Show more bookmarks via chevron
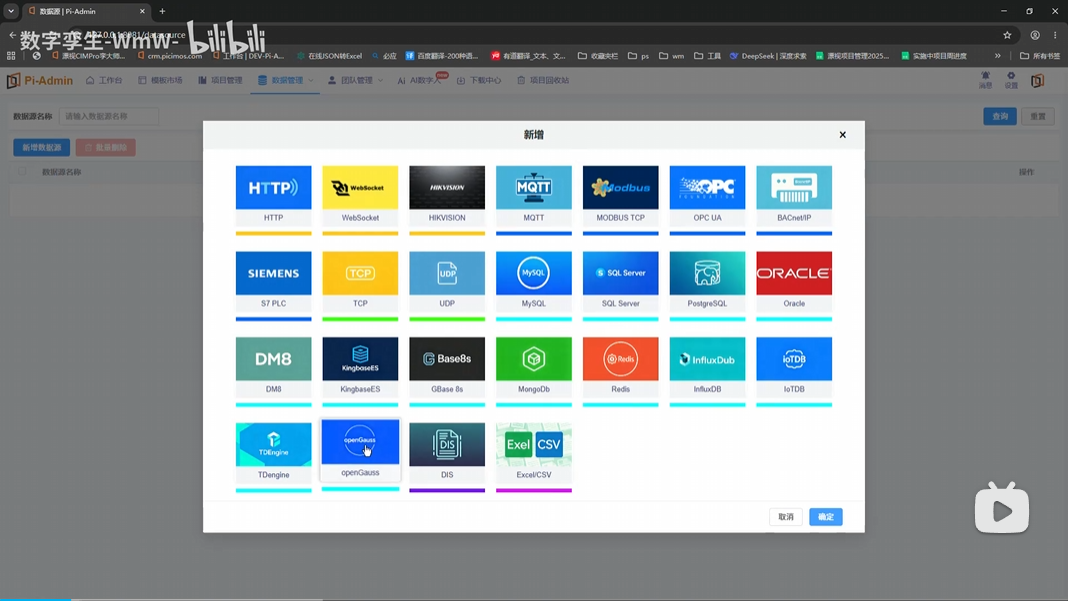The image size is (1068, 601). [998, 56]
